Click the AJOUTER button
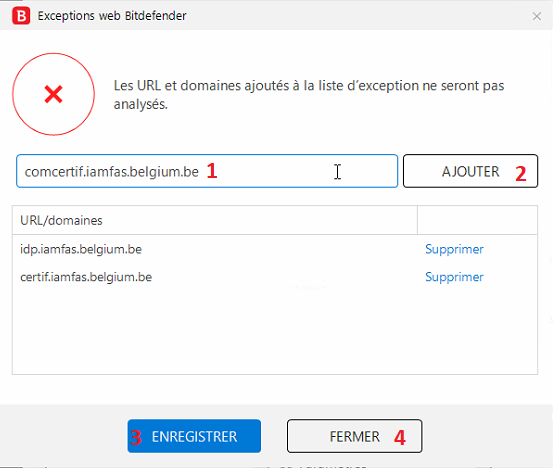Image resolution: width=553 pixels, height=468 pixels. (x=470, y=171)
